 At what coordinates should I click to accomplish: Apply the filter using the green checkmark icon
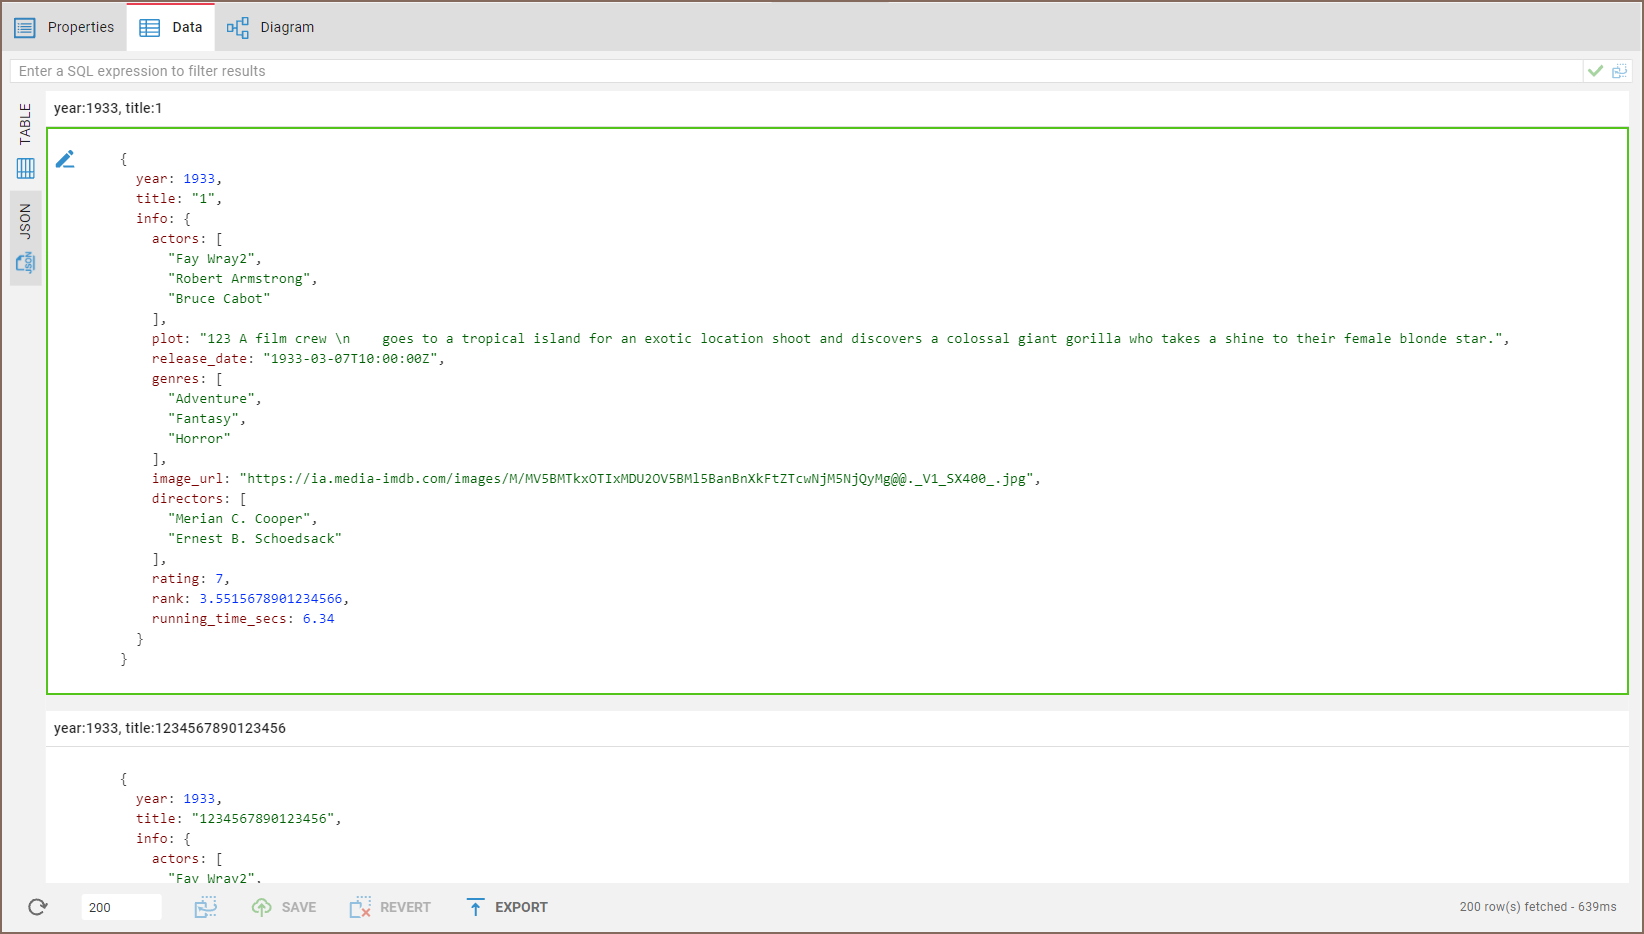tap(1596, 70)
